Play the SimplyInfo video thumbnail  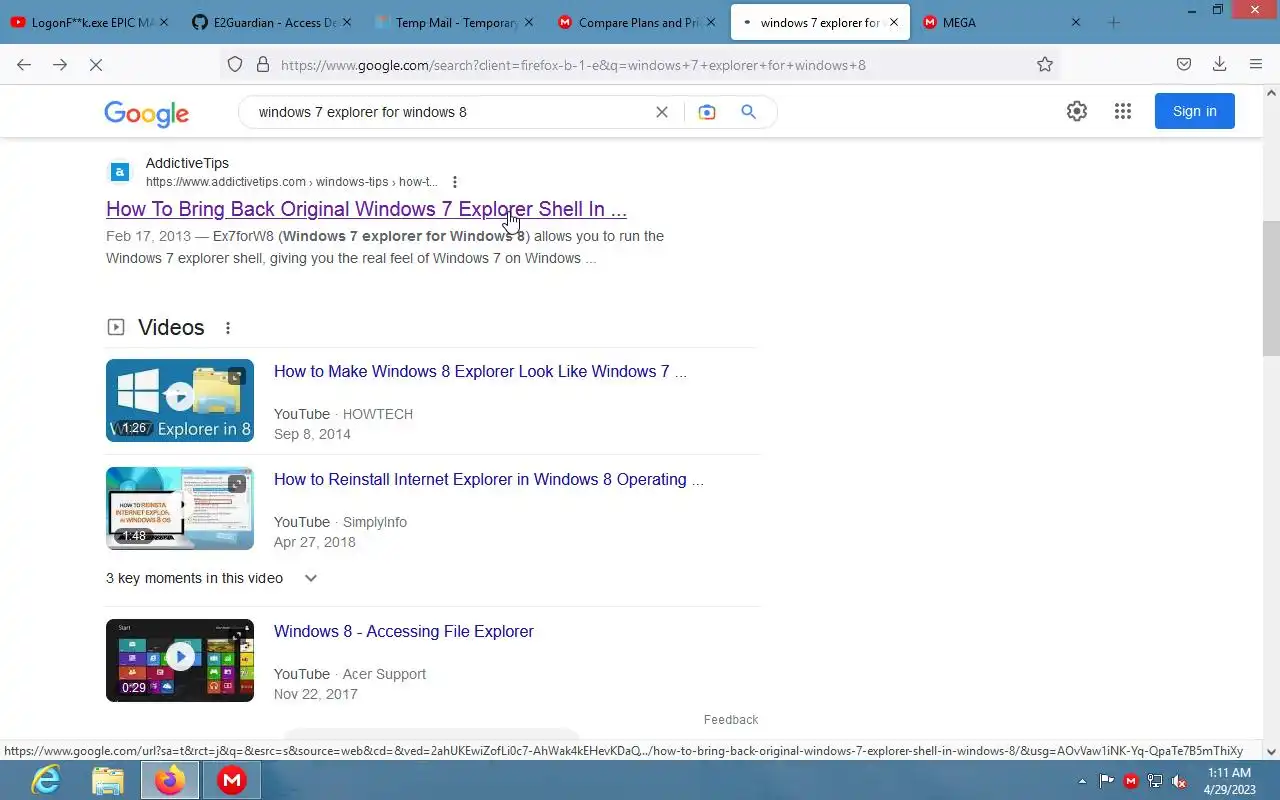point(180,508)
